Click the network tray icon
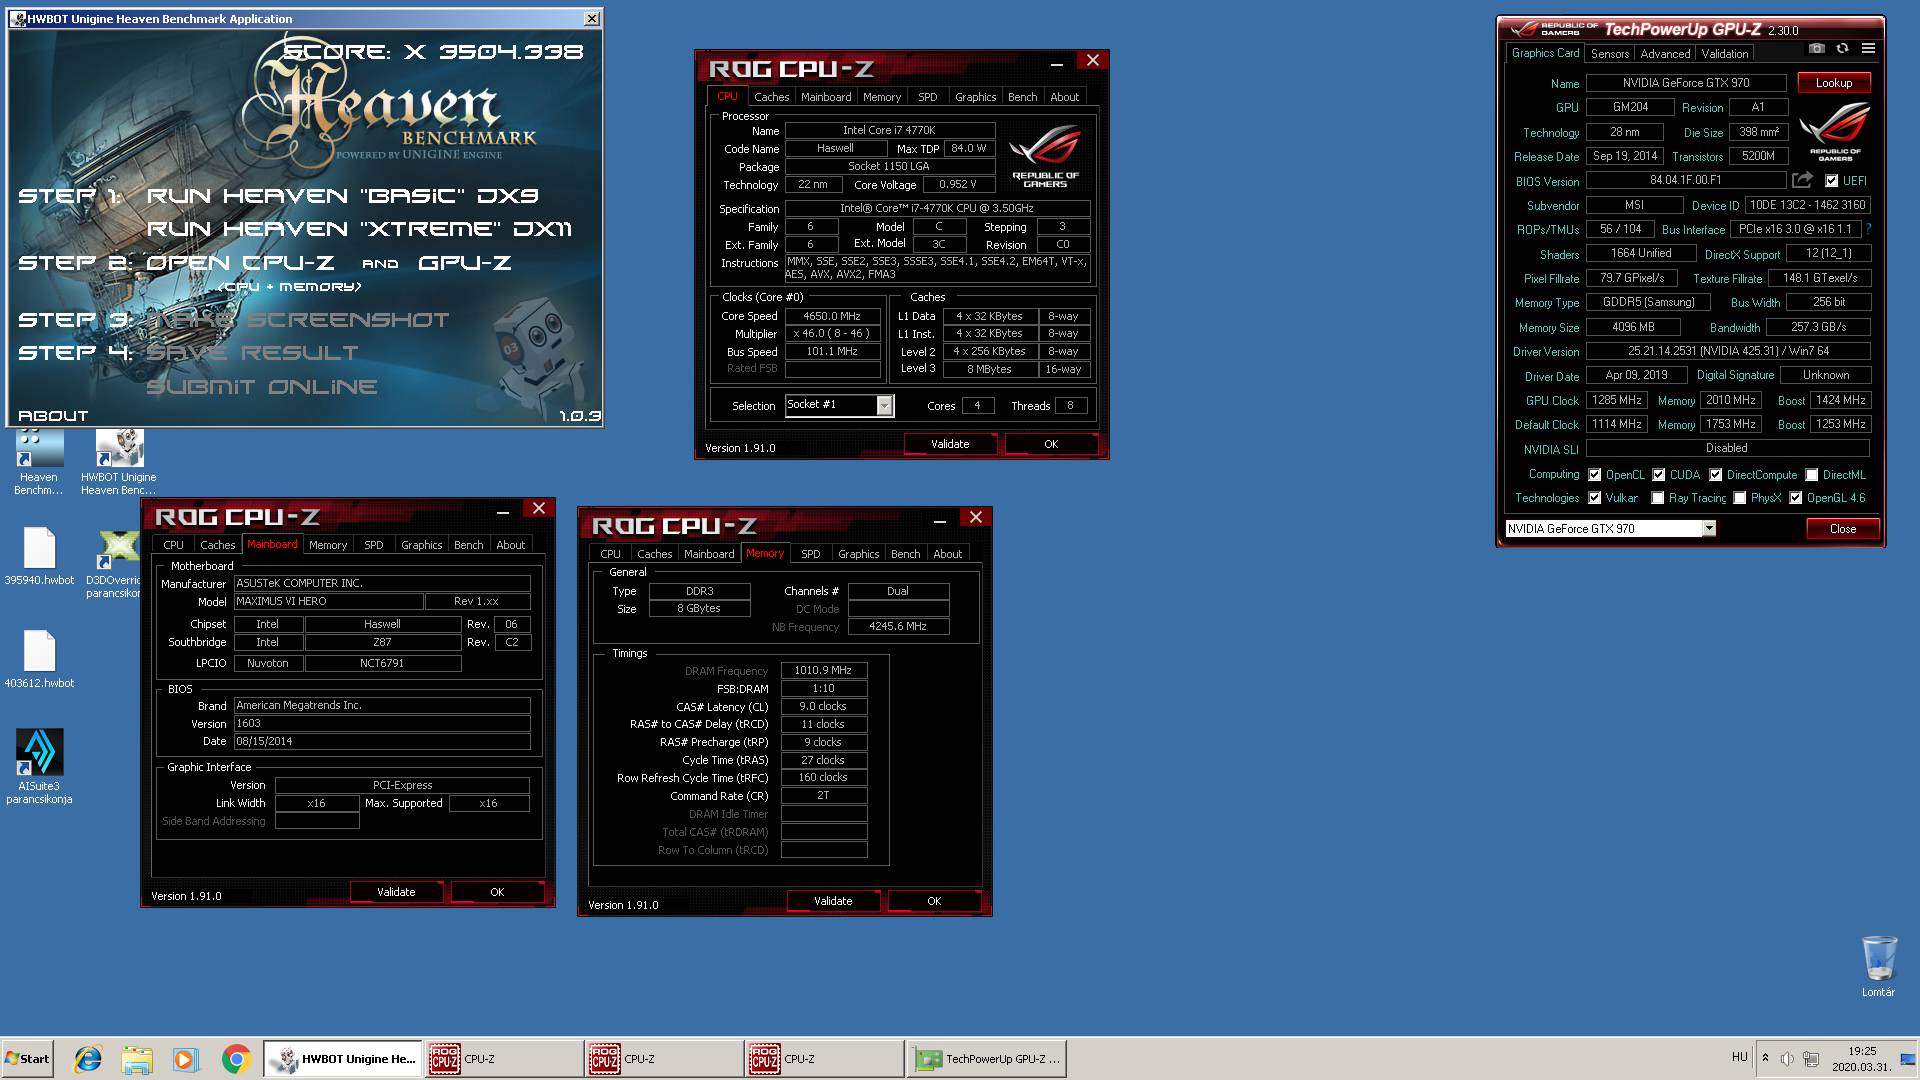The image size is (1920, 1080). pyautogui.click(x=1810, y=1058)
